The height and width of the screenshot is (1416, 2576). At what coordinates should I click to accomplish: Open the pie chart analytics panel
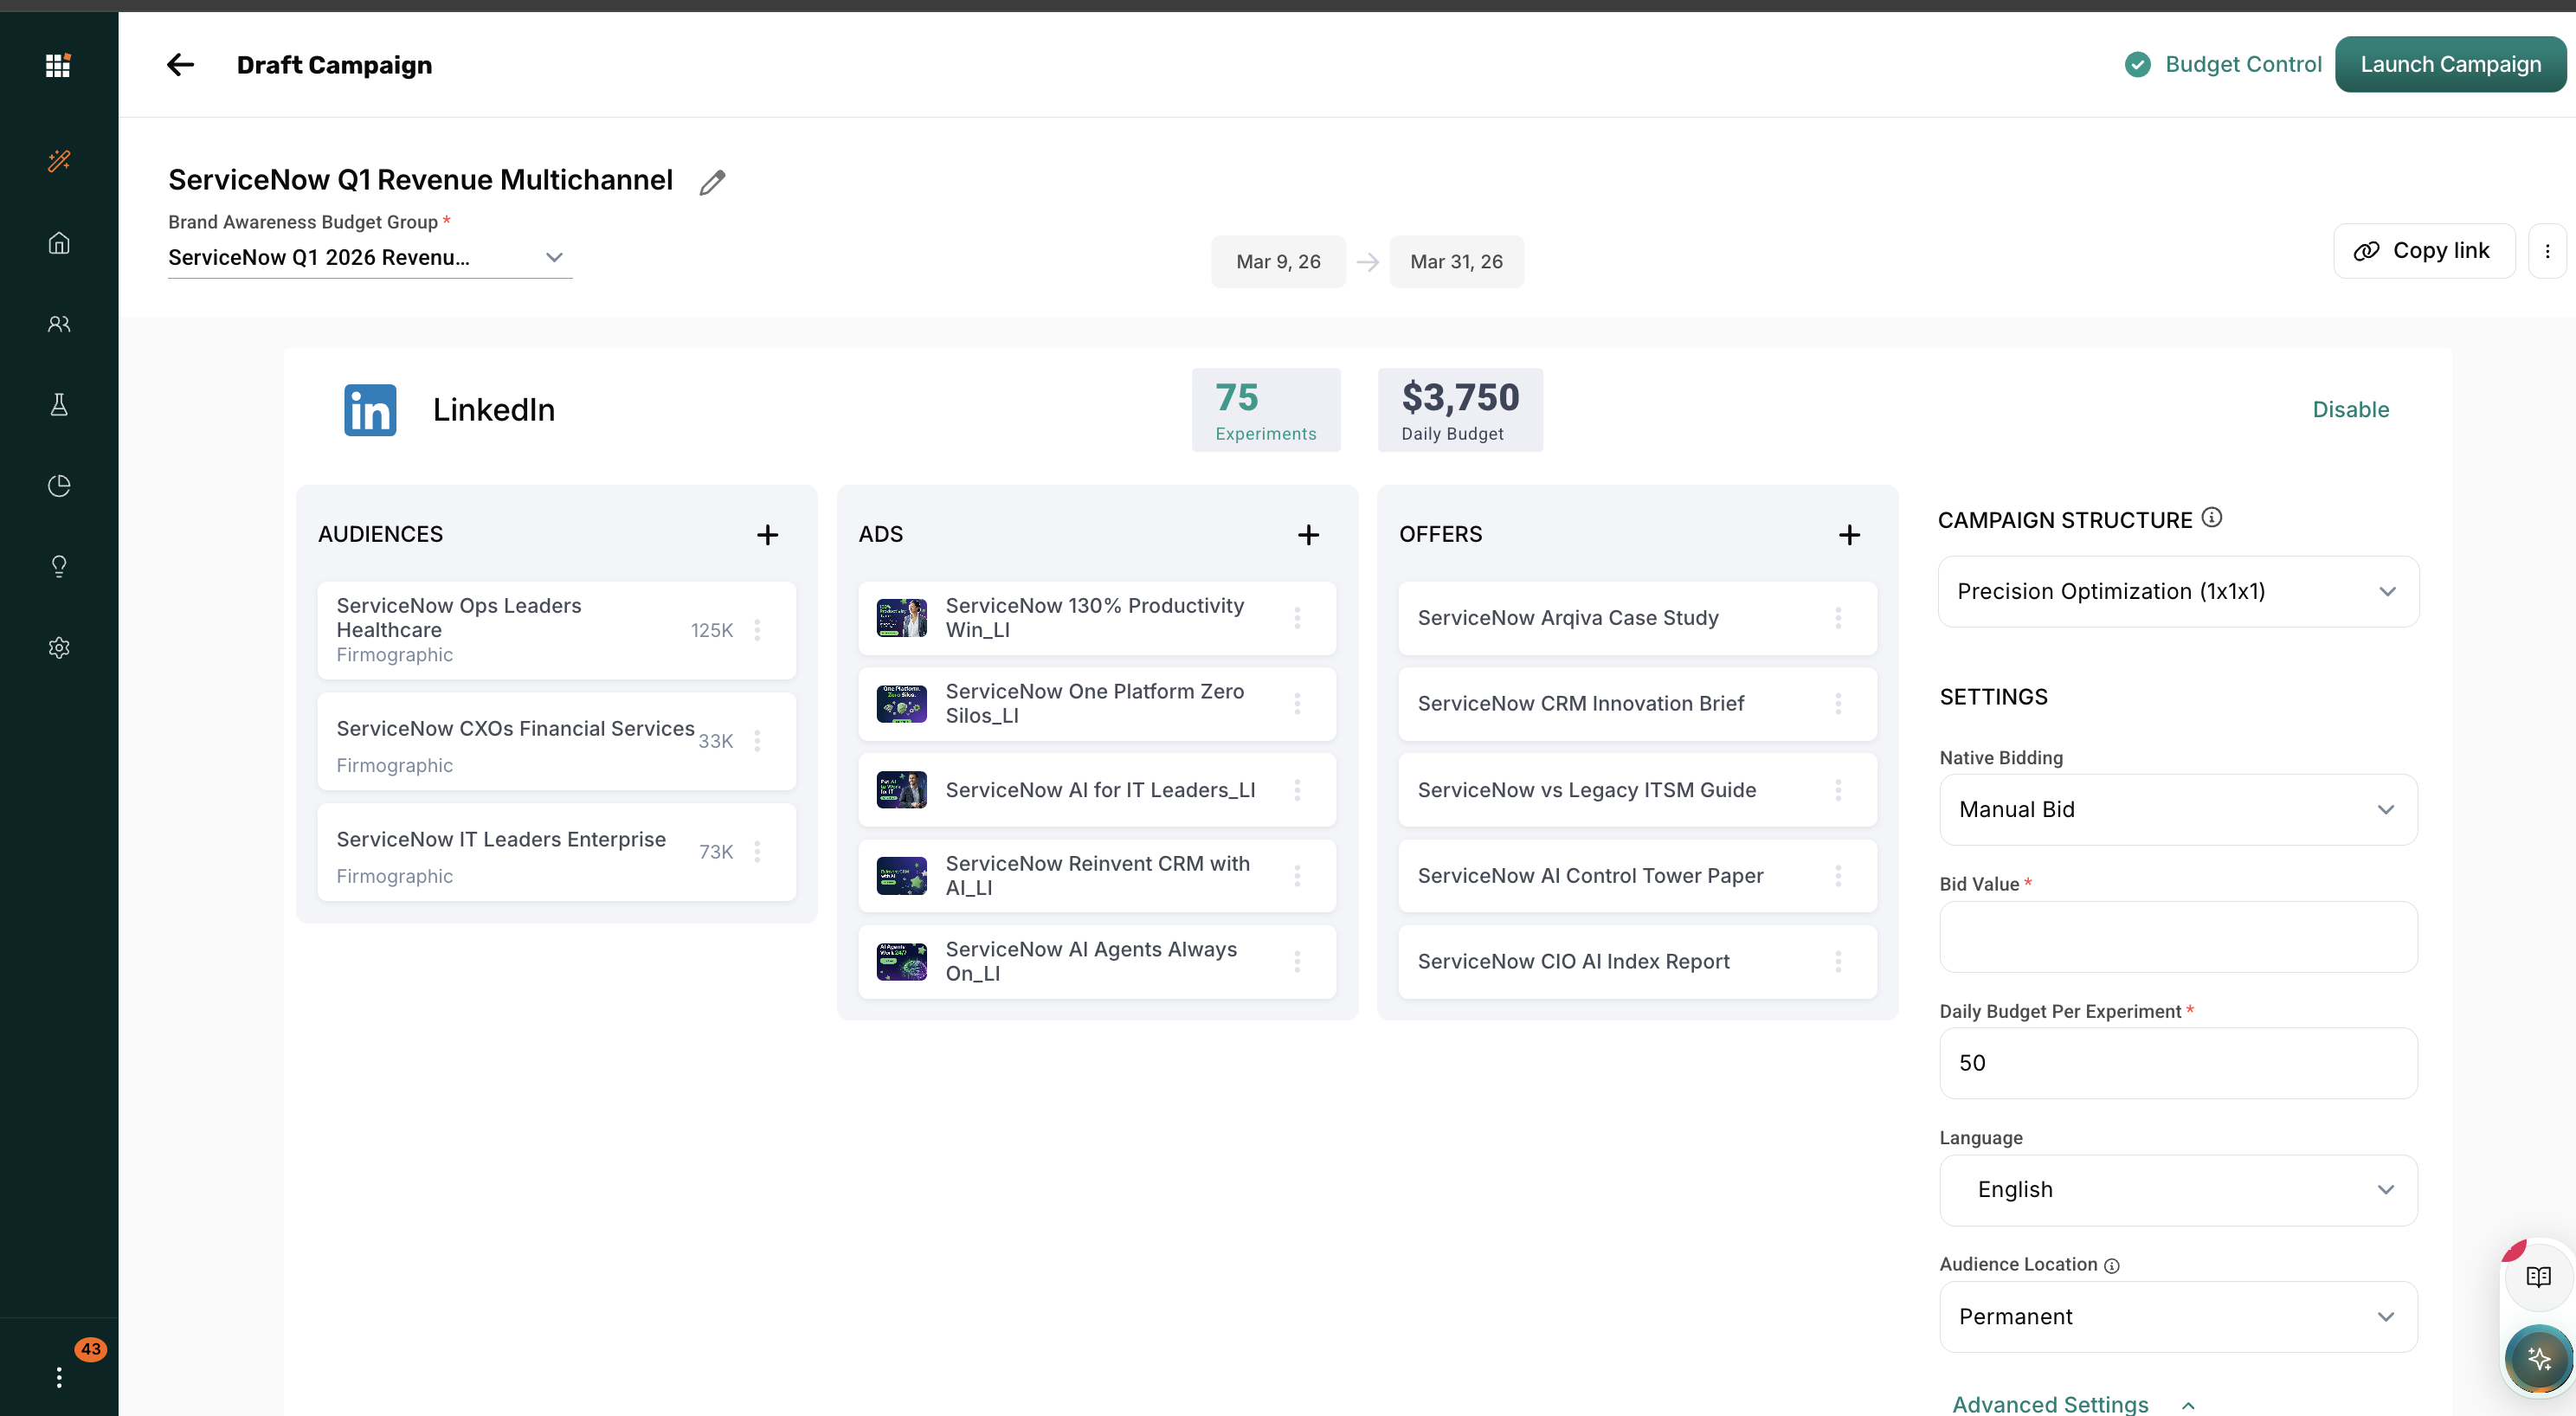tap(58, 486)
